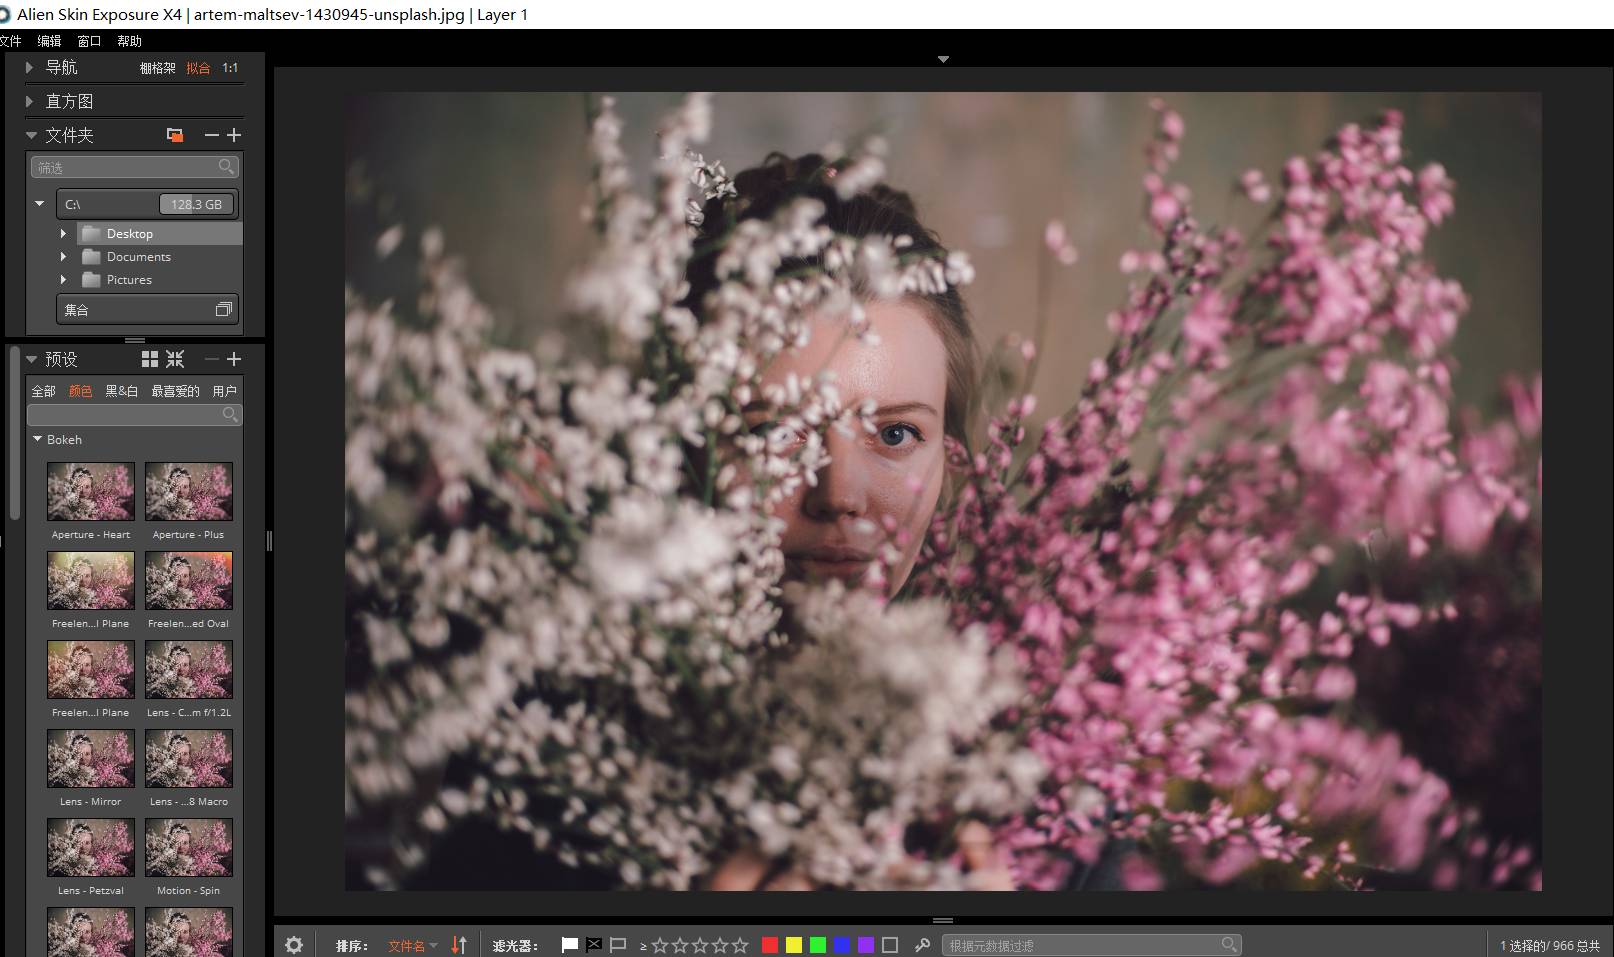Click the settings gear in the bottom toolbar

[294, 945]
